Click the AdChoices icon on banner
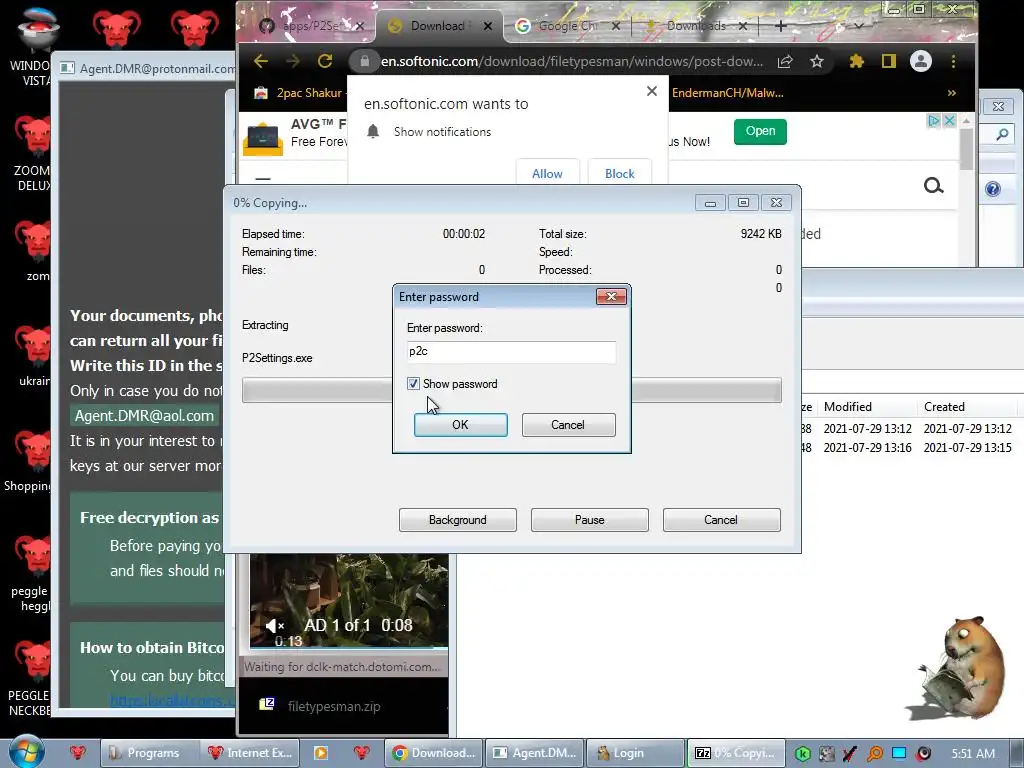 (934, 121)
